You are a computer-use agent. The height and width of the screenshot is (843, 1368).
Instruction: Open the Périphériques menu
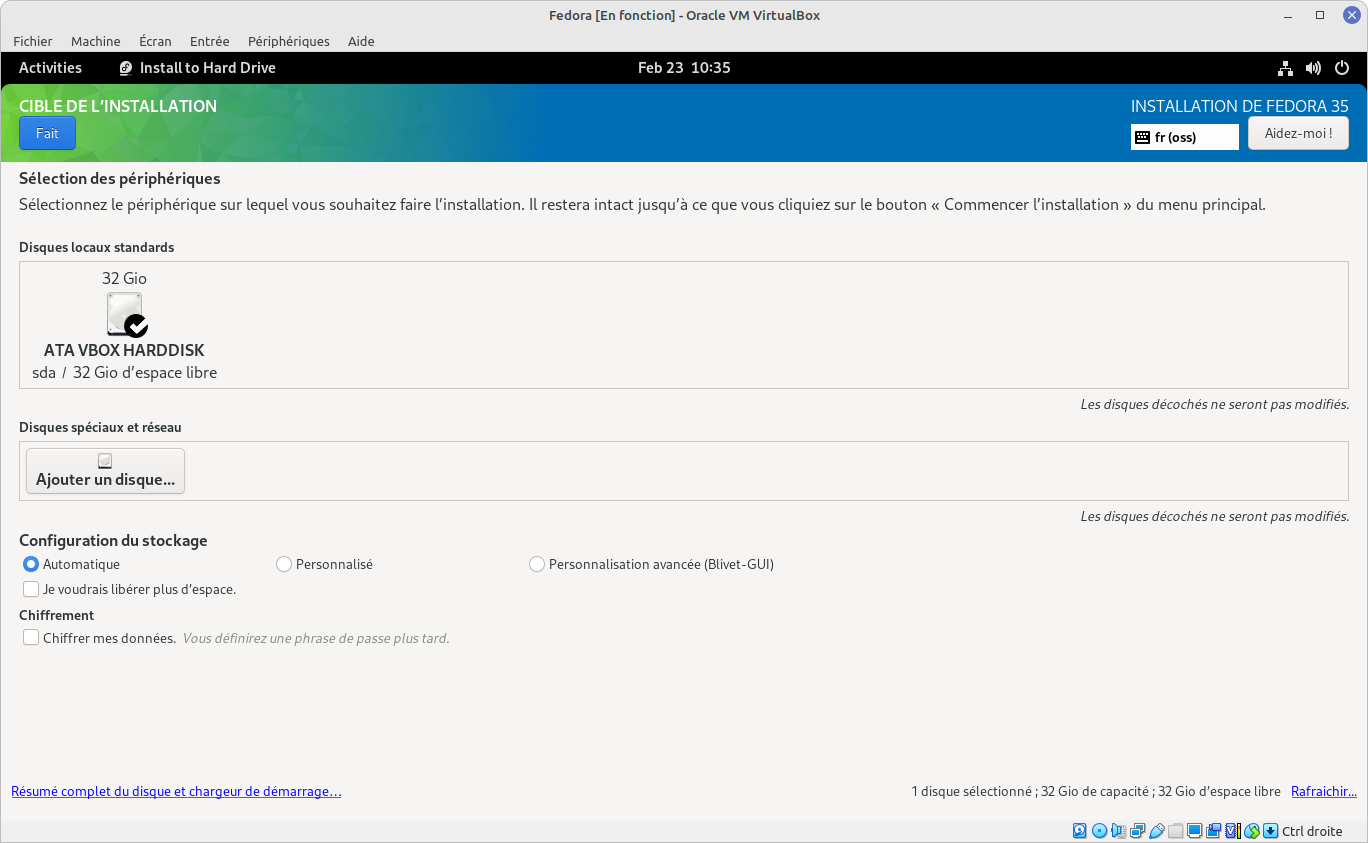click(x=289, y=41)
